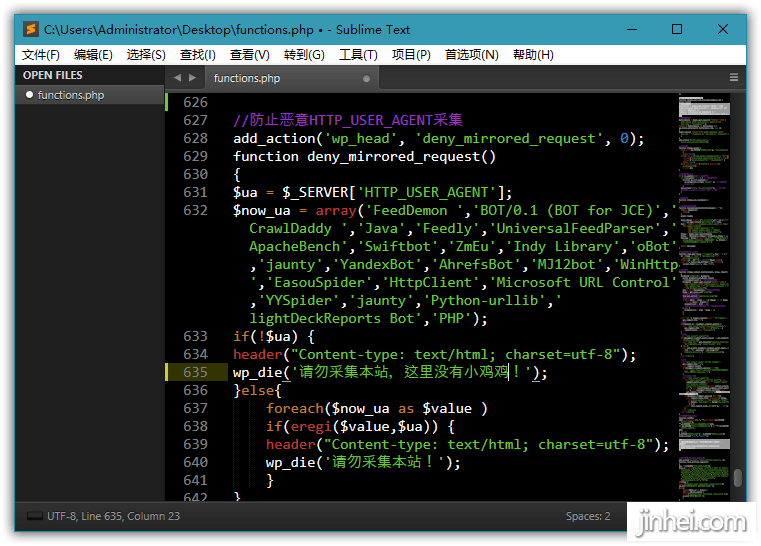
Task: Open the 查找(I) menu
Action: 198,55
